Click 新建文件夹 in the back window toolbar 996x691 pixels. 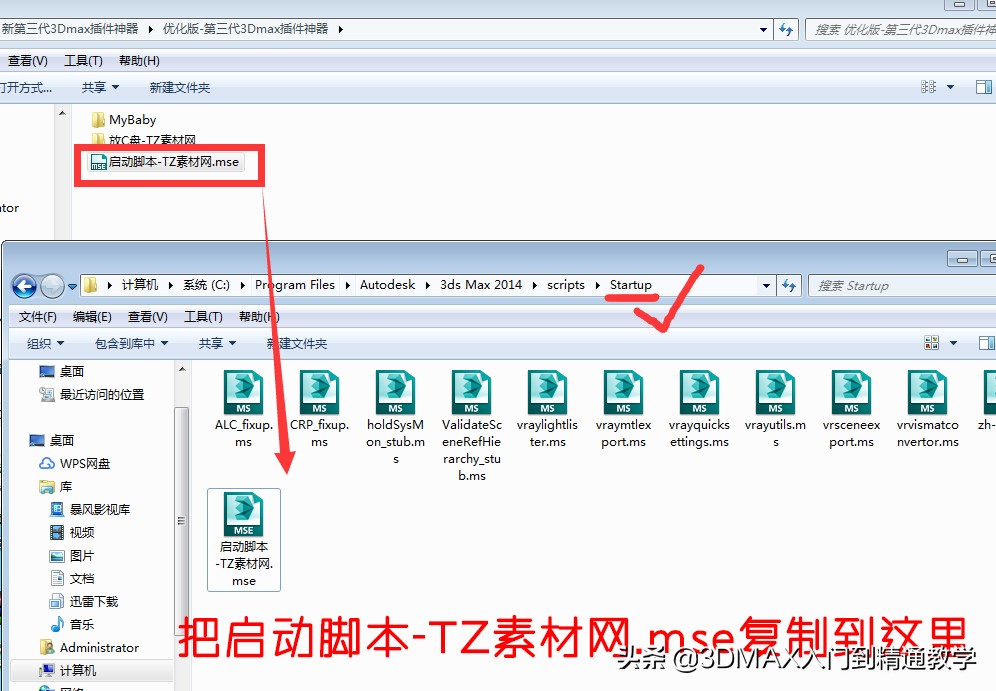180,87
